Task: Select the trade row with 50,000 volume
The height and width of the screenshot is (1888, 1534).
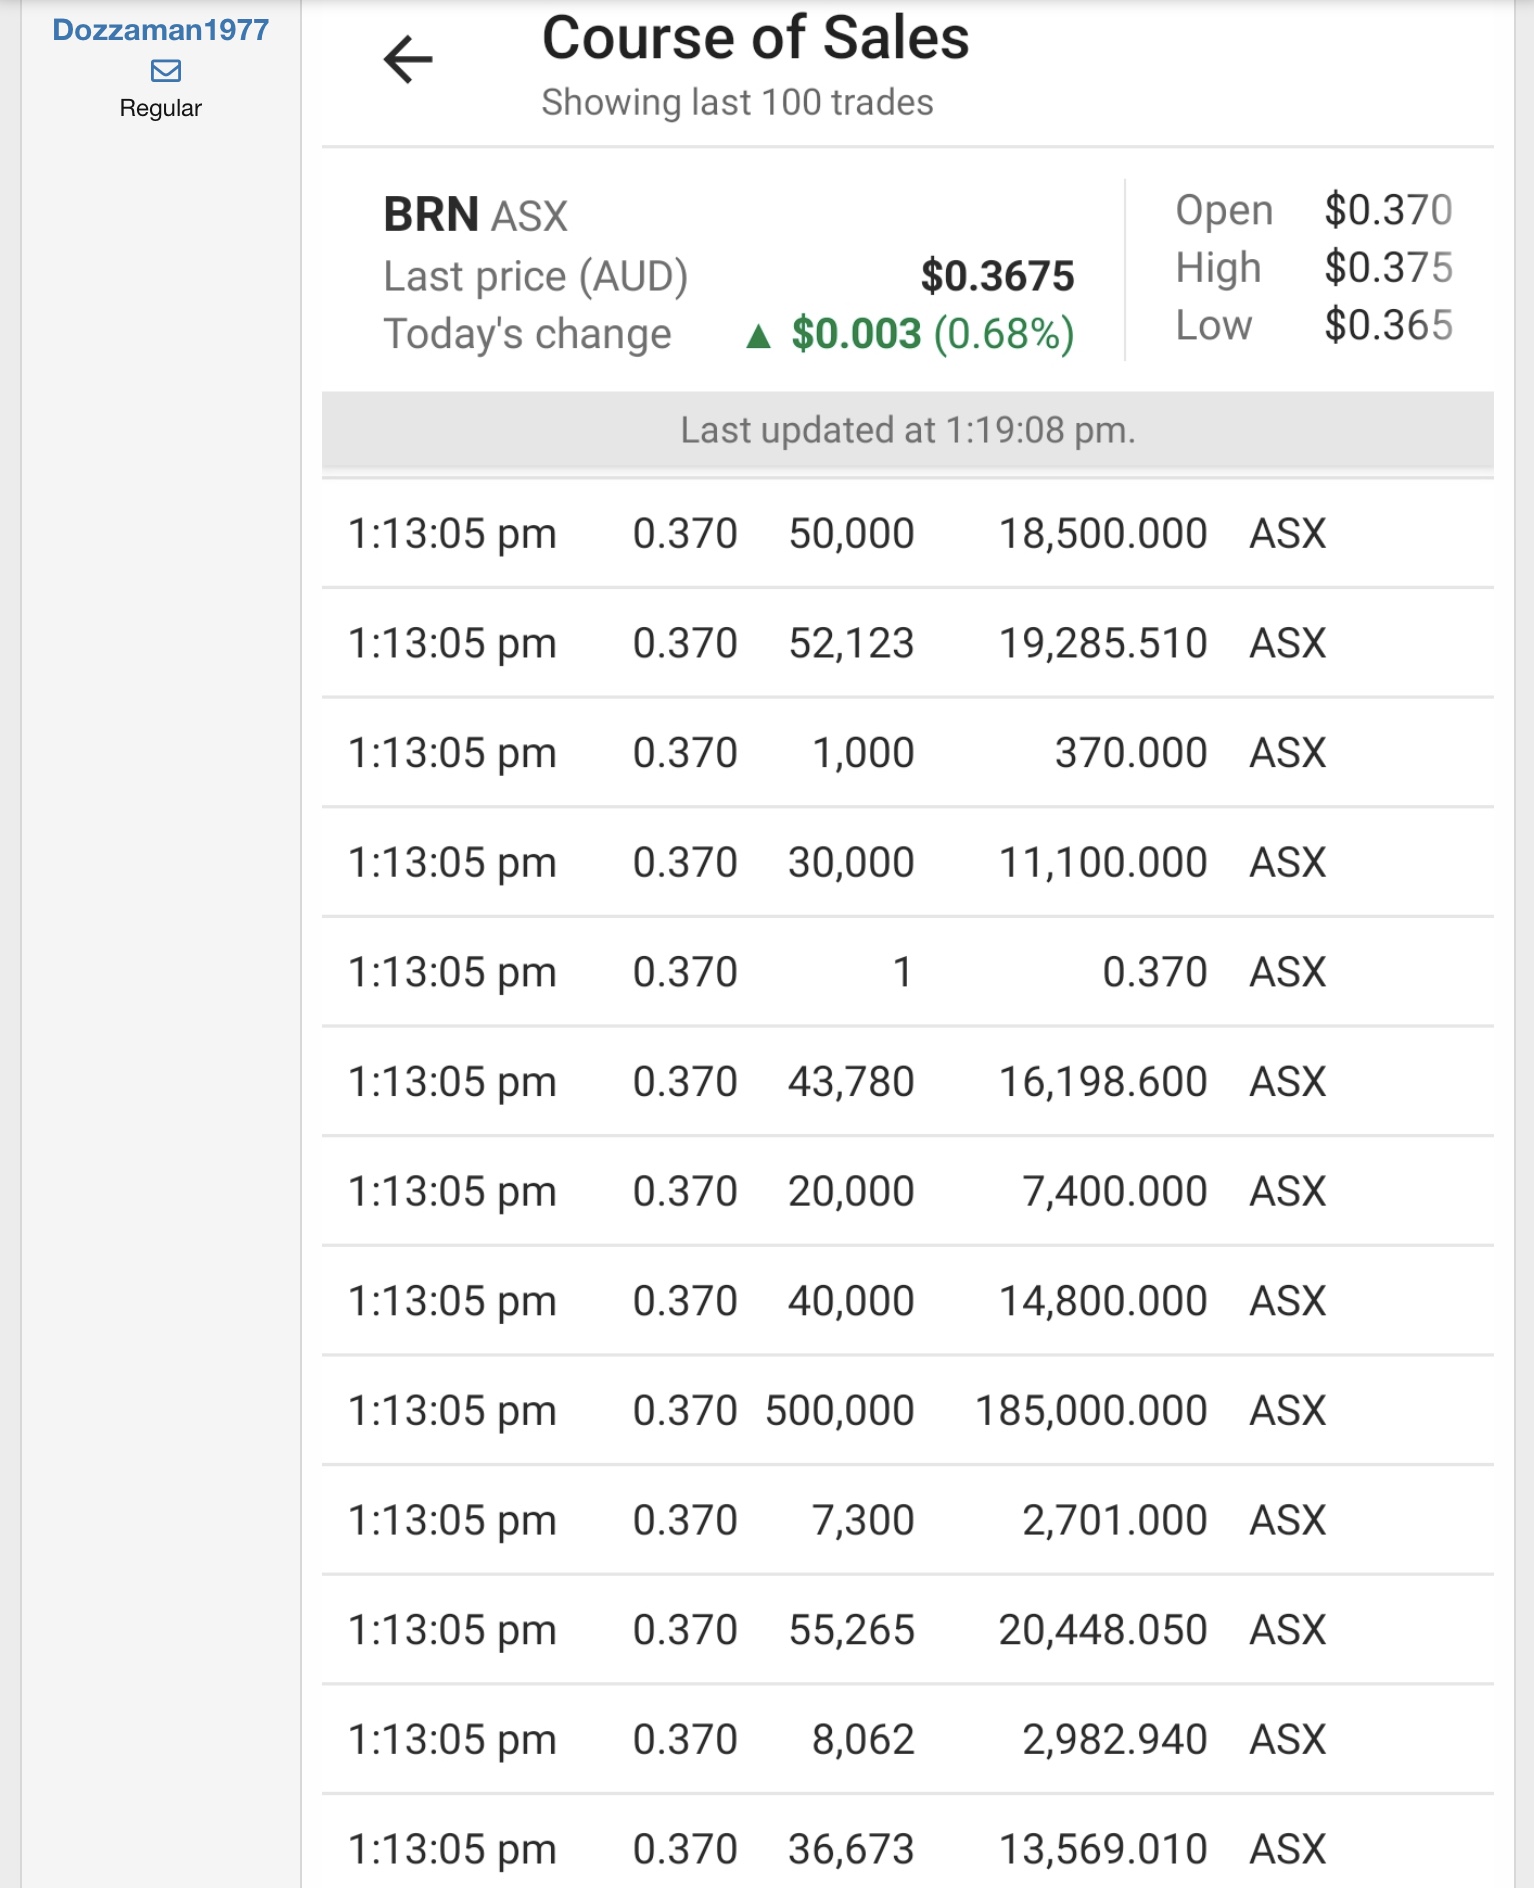Action: 907,534
